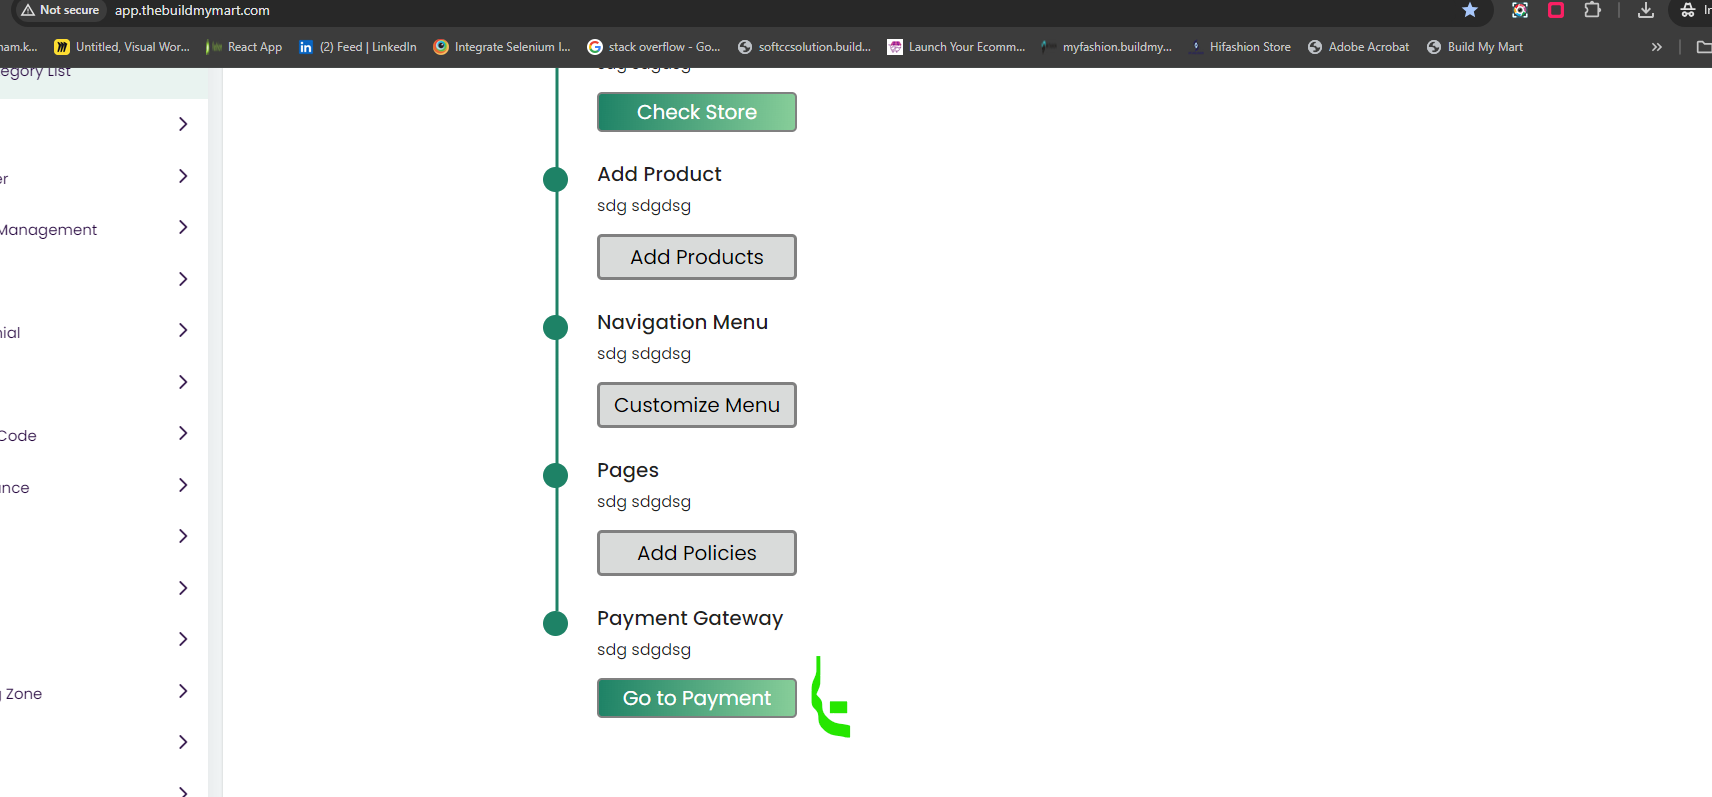Viewport: 1712px width, 797px height.
Task: Open the Extensions puzzle-piece menu
Action: 1593,10
